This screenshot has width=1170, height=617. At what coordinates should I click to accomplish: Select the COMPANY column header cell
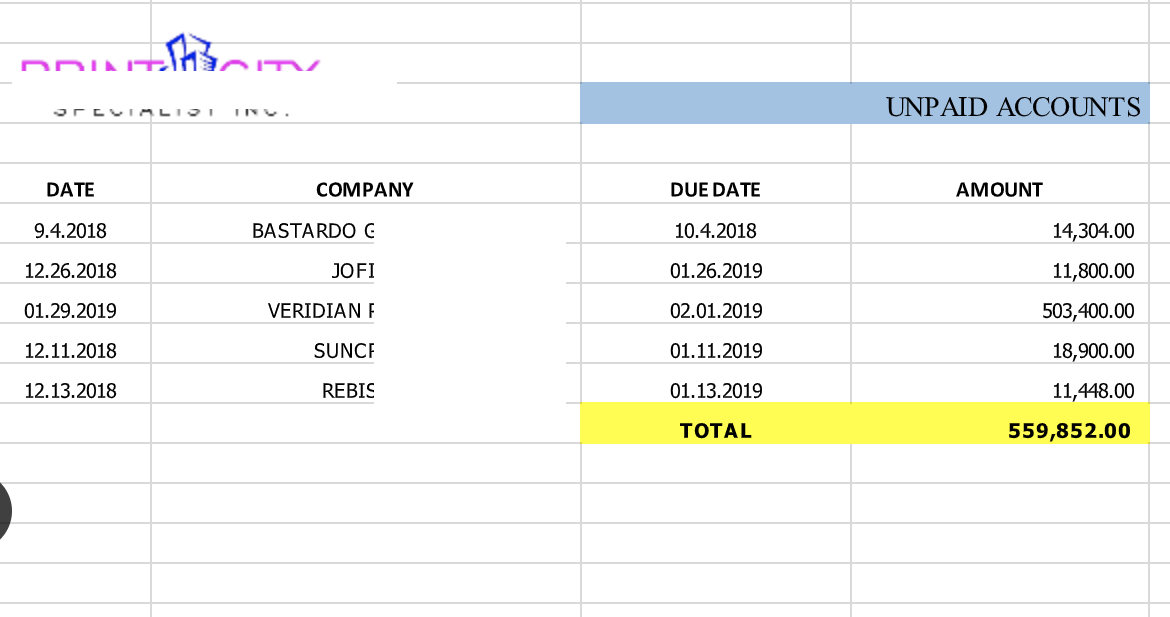coord(364,190)
